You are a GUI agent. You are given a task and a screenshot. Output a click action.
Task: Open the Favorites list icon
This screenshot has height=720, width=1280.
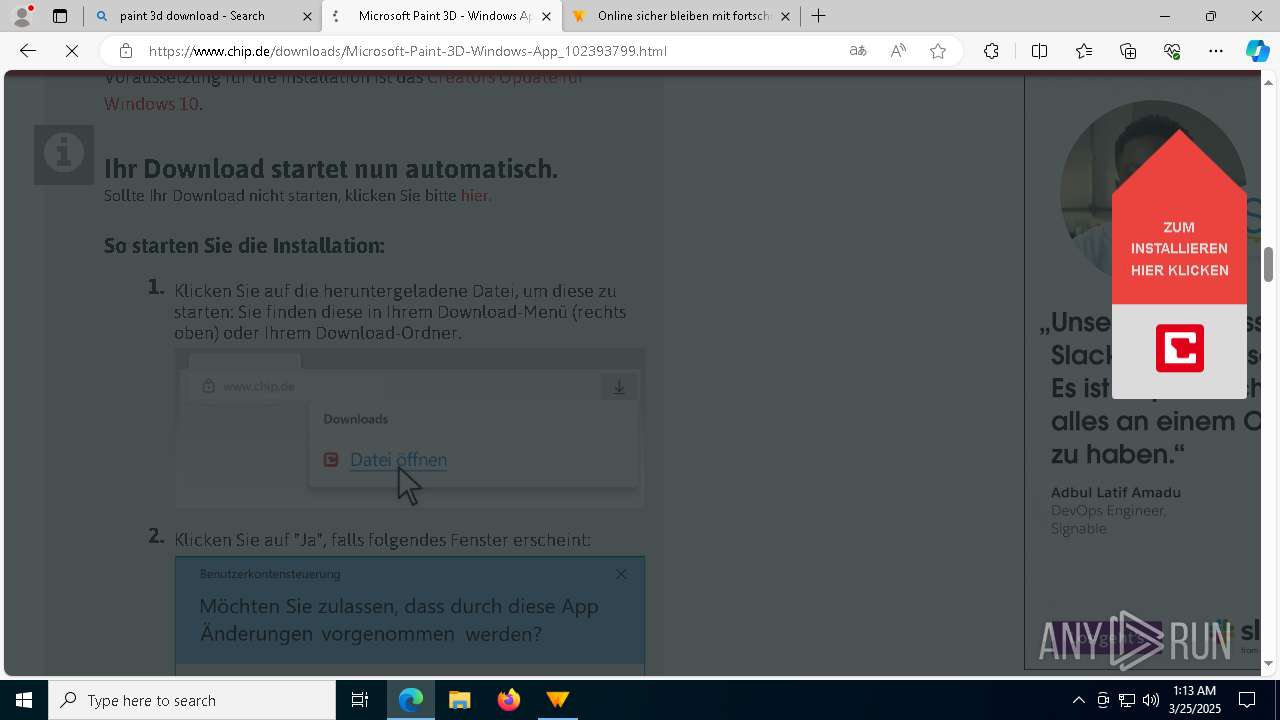tap(1084, 51)
